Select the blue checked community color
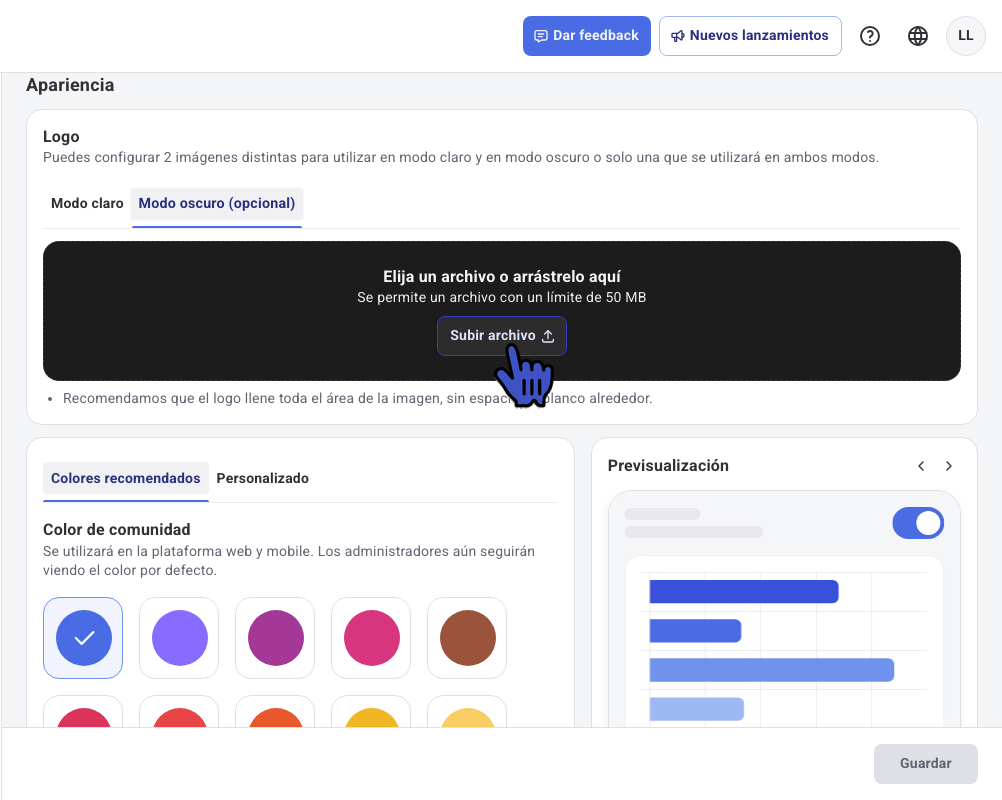 (x=83, y=638)
